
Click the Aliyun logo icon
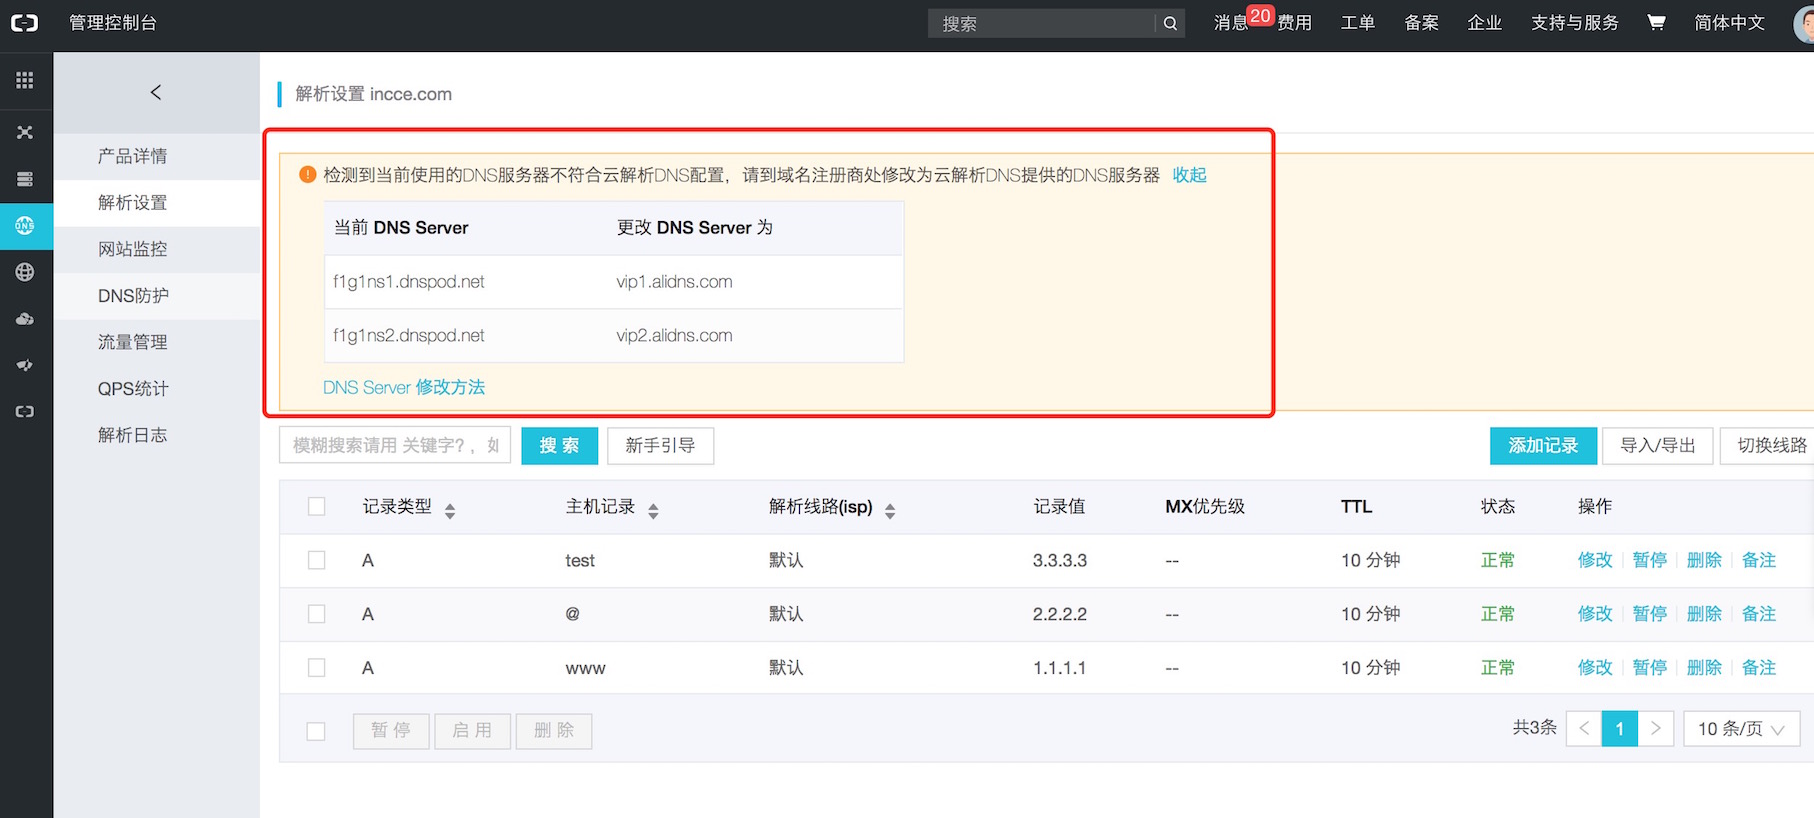(24, 23)
